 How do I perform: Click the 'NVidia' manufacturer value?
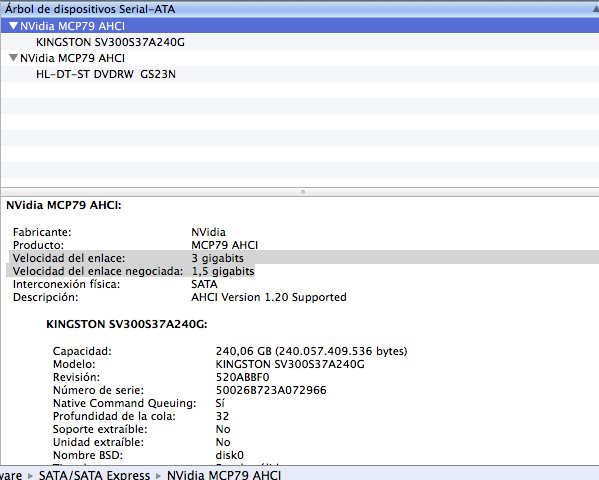pyautogui.click(x=208, y=232)
